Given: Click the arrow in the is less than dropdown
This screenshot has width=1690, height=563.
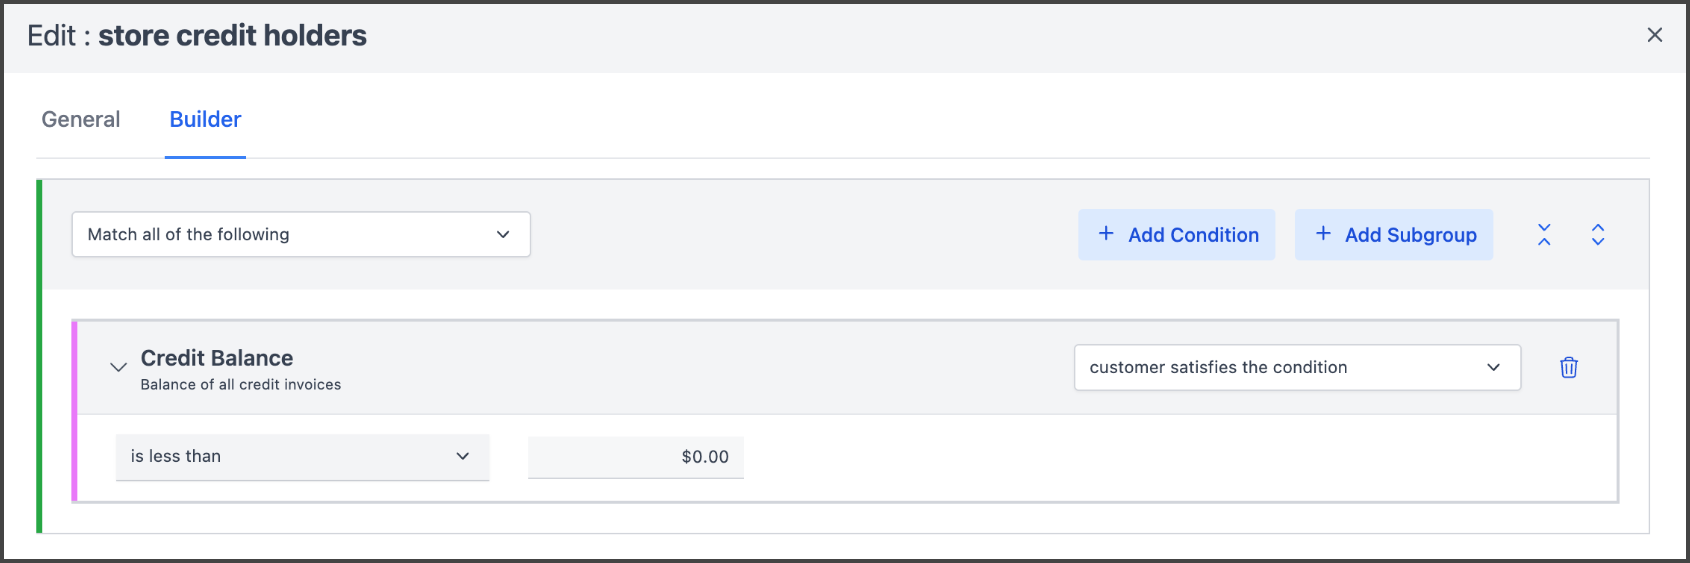Looking at the screenshot, I should (x=463, y=456).
